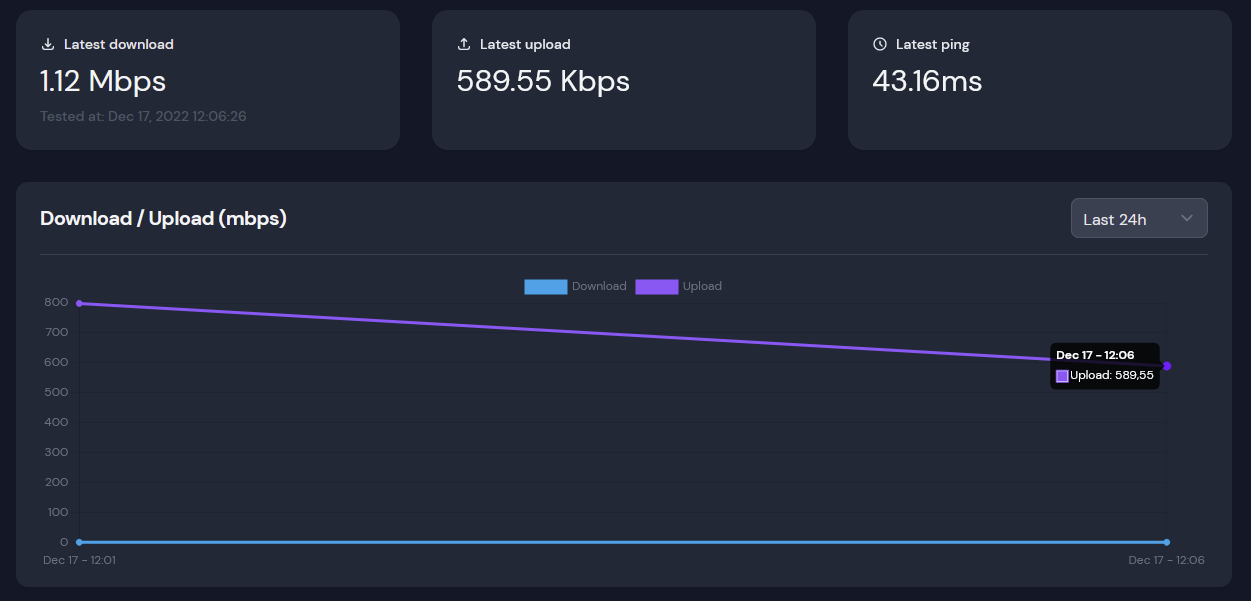The image size is (1251, 601).
Task: Click the chevron arrow inside Last 24h selector
Action: point(1187,218)
